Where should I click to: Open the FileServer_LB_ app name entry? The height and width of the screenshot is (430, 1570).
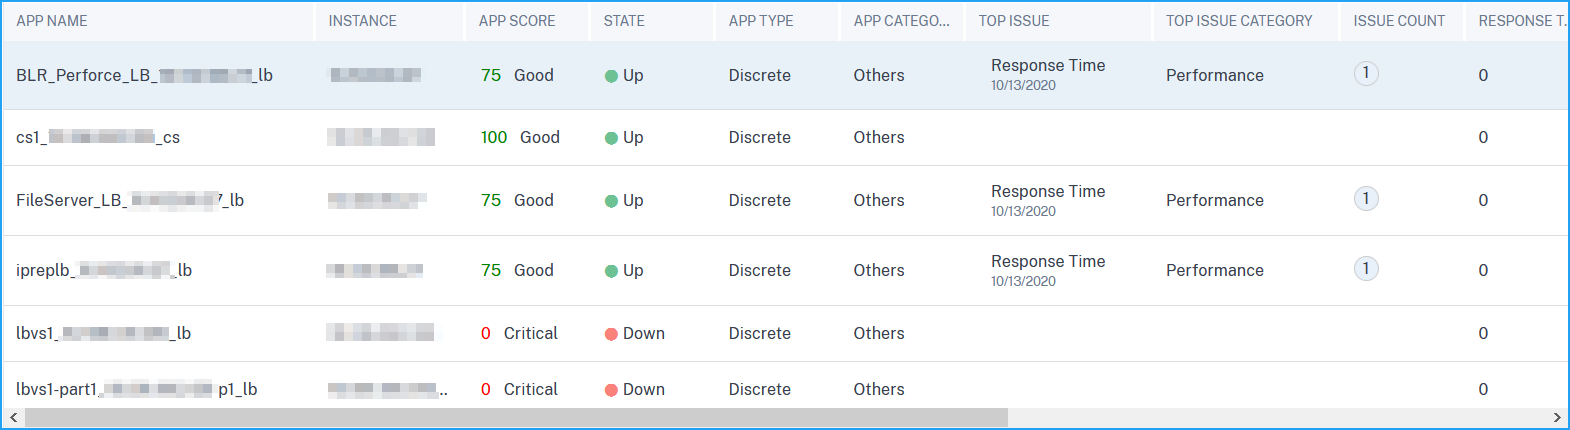tap(130, 200)
